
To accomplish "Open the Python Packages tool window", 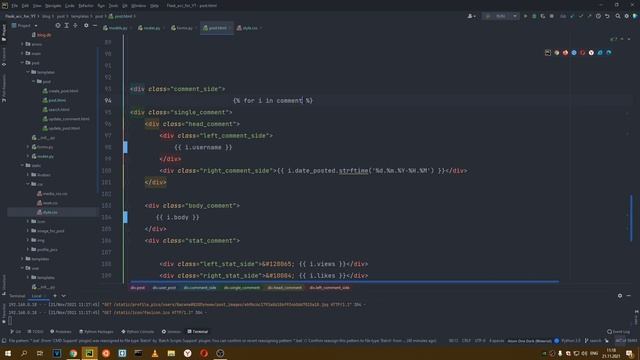I will (96, 331).
